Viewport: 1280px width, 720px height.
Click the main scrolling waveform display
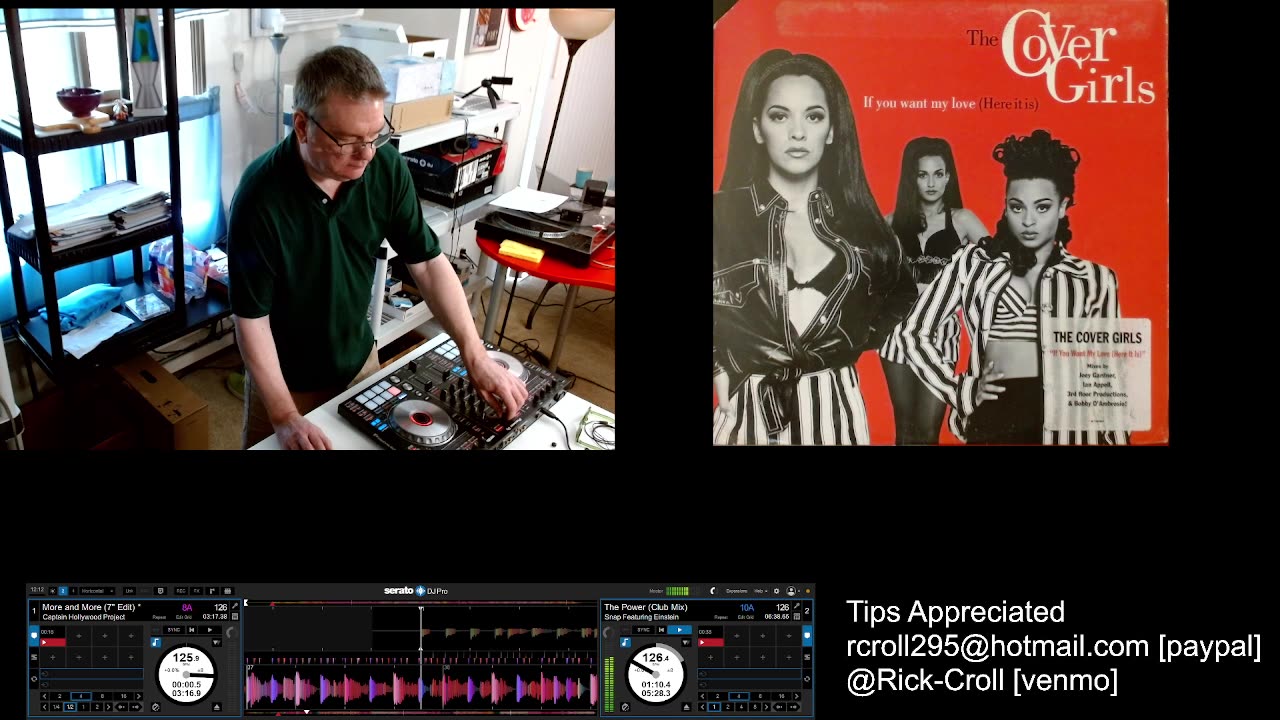421,657
